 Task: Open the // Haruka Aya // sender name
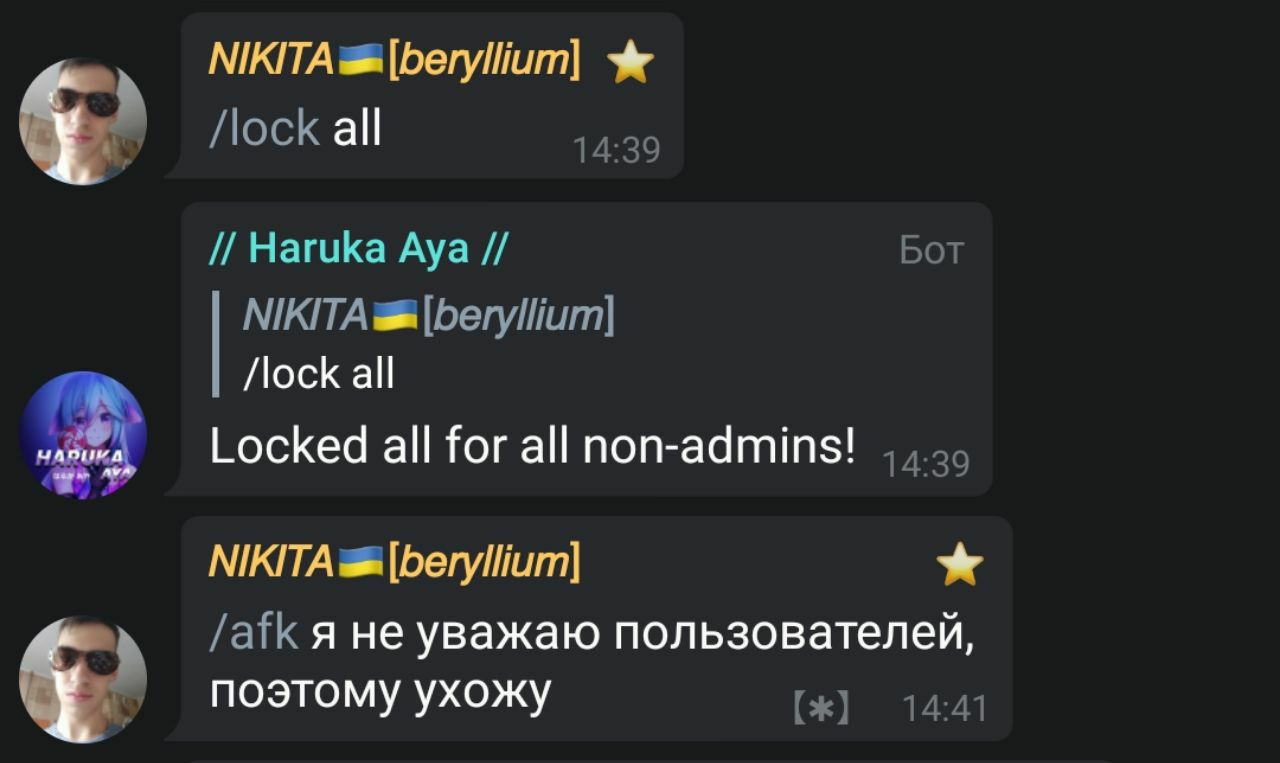(358, 248)
